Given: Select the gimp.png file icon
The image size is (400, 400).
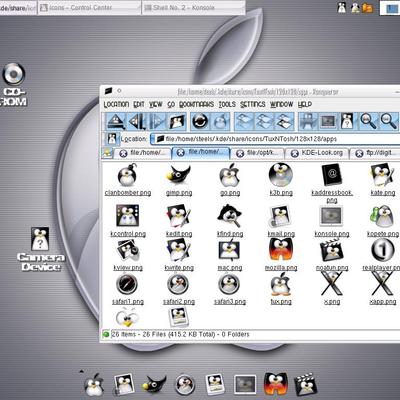Looking at the screenshot, I should [x=179, y=175].
